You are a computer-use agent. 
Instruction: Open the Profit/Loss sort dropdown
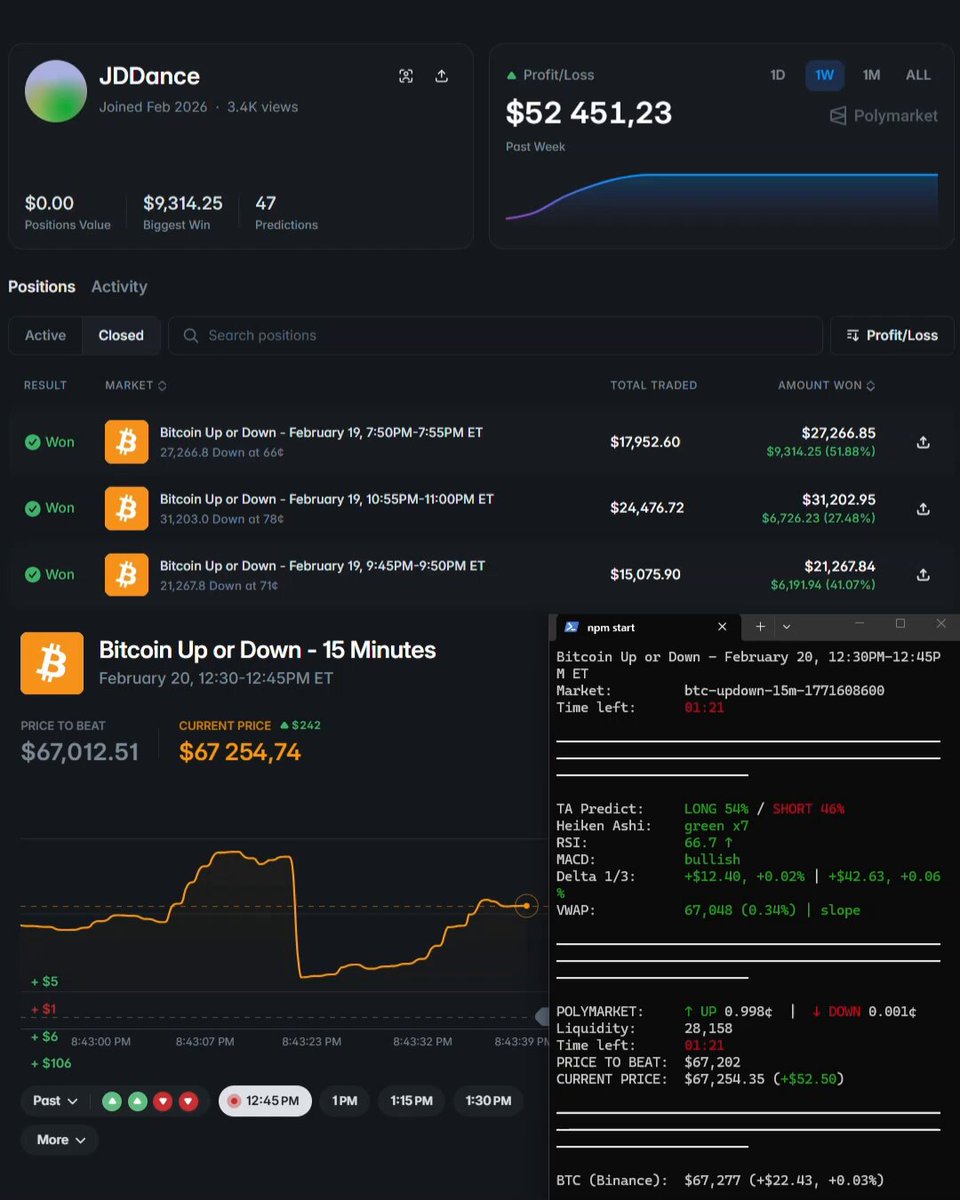click(x=892, y=336)
